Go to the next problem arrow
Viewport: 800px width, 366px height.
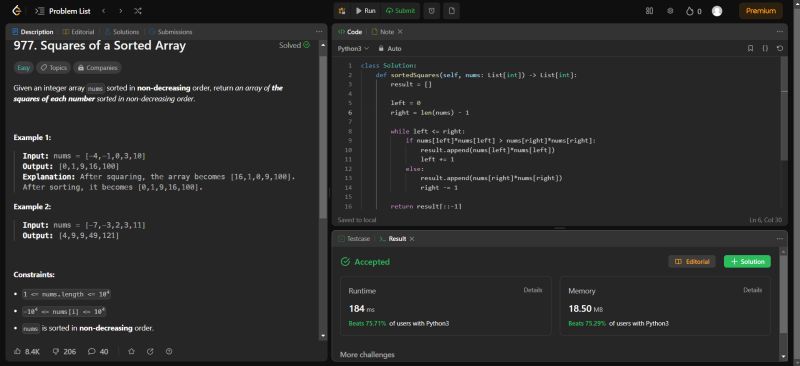(x=120, y=11)
